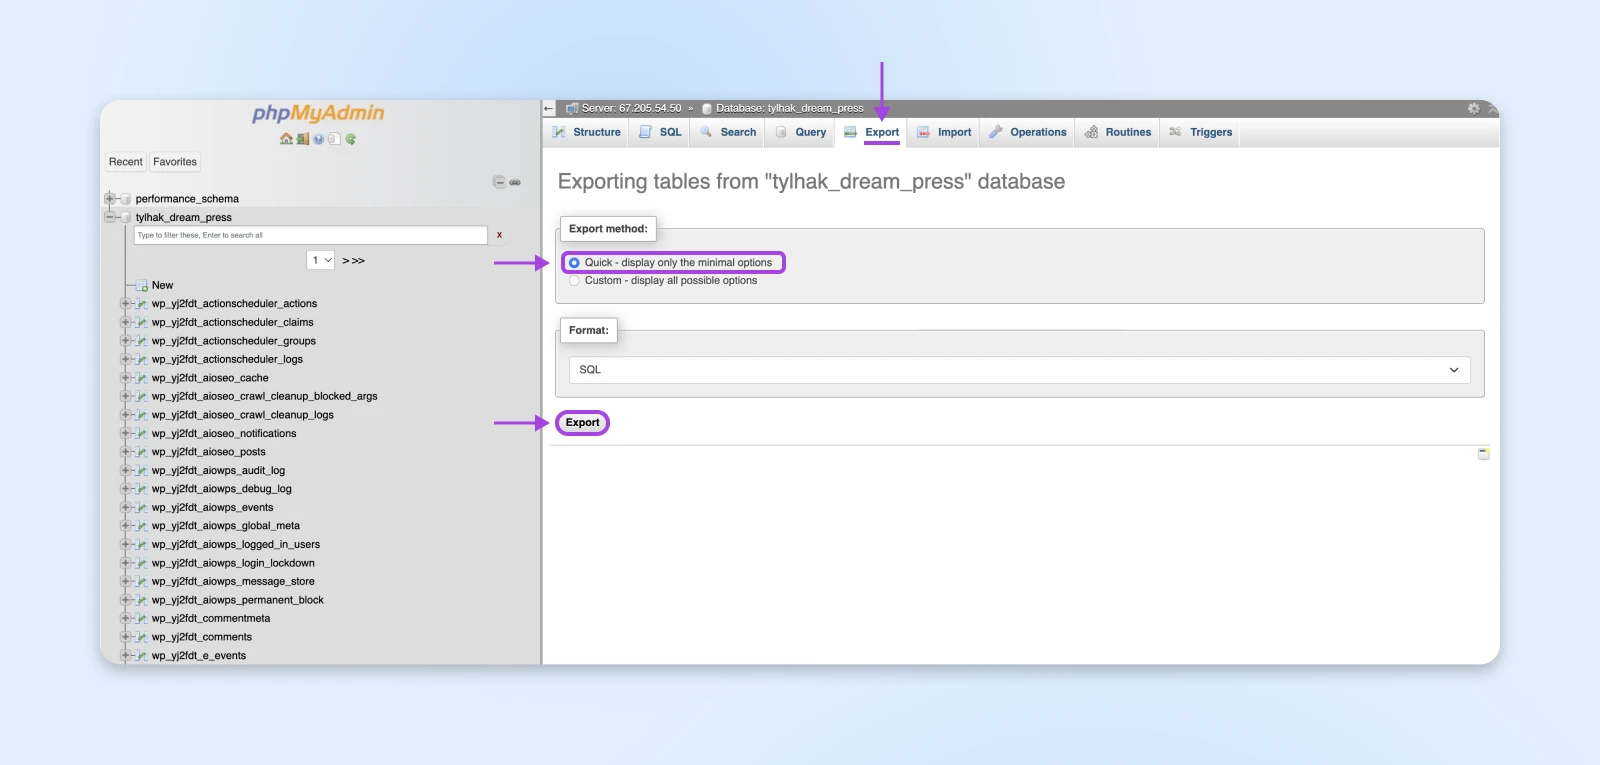Open the page number 1 dropdown
1600x765 pixels.
click(x=321, y=260)
